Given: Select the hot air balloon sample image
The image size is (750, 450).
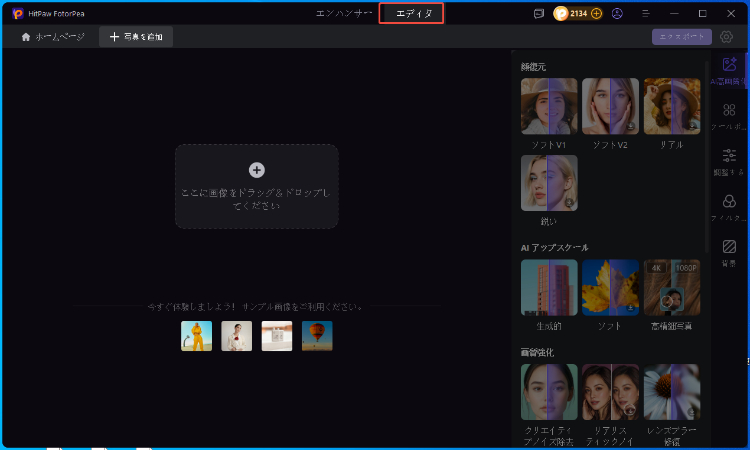Looking at the screenshot, I should tap(317, 336).
